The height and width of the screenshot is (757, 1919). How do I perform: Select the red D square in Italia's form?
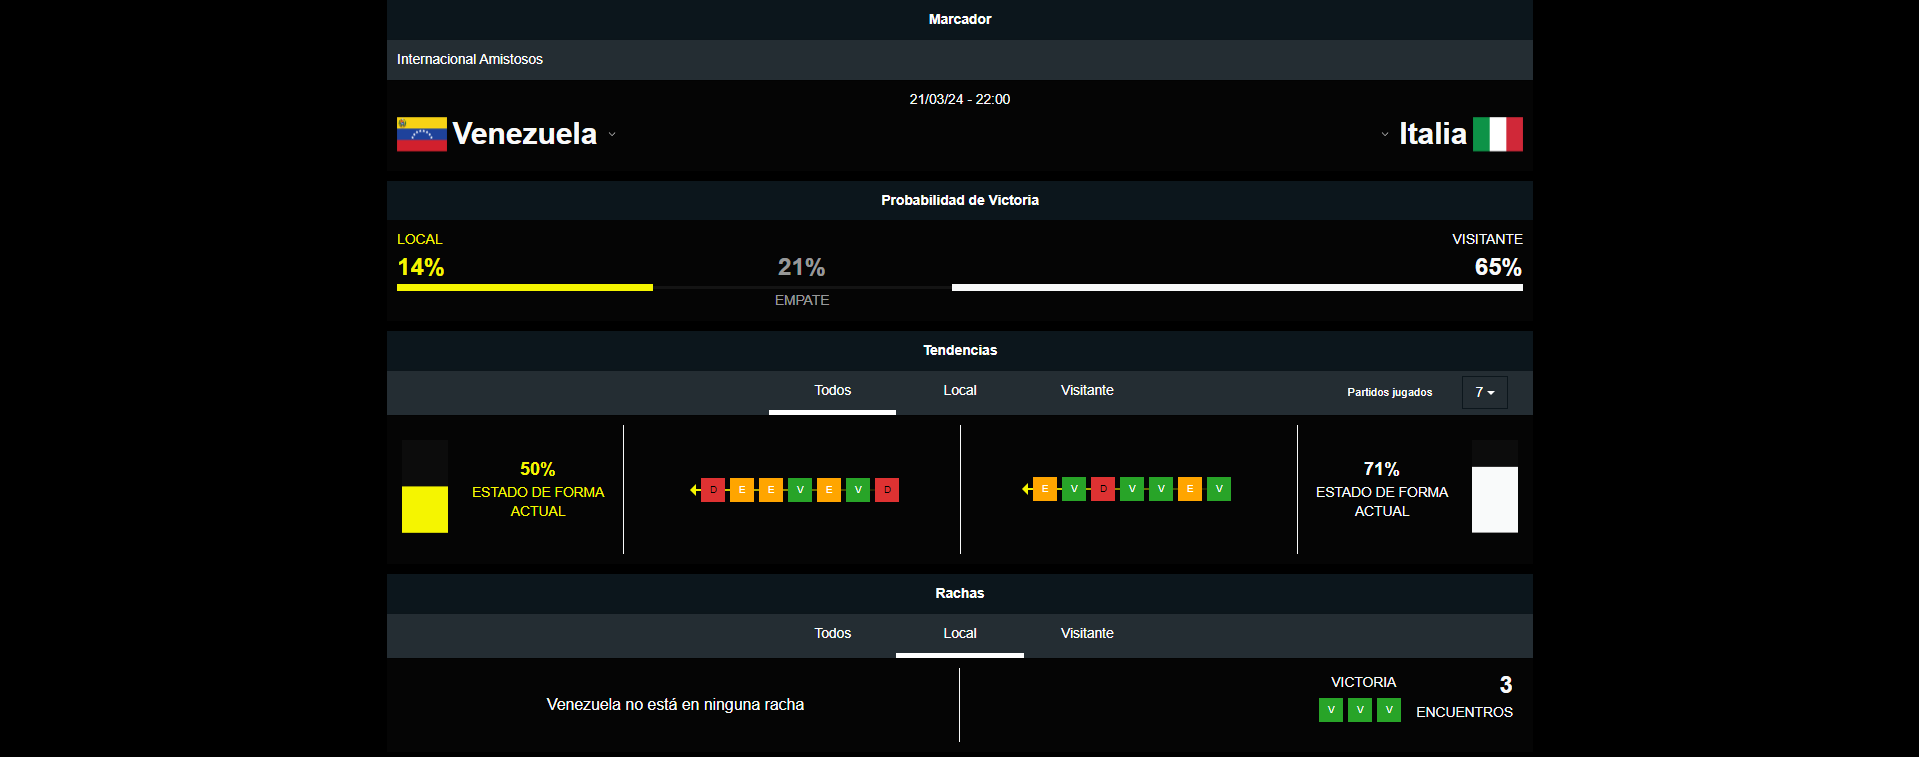pyautogui.click(x=1103, y=489)
